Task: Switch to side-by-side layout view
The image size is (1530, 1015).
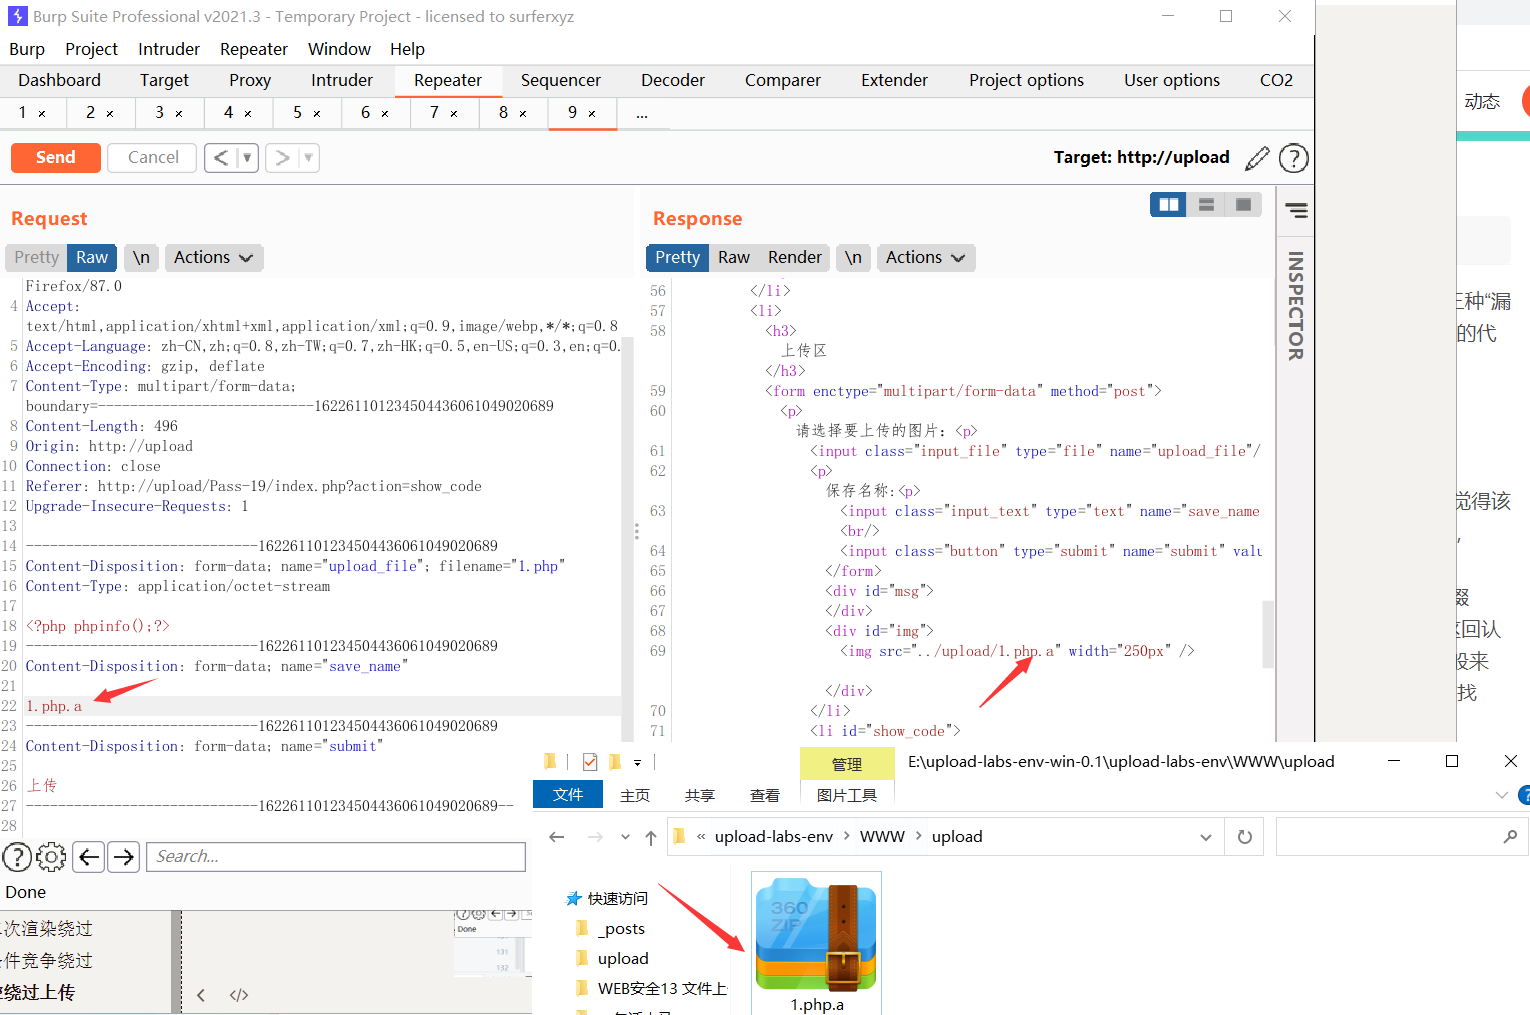Action: coord(1168,205)
